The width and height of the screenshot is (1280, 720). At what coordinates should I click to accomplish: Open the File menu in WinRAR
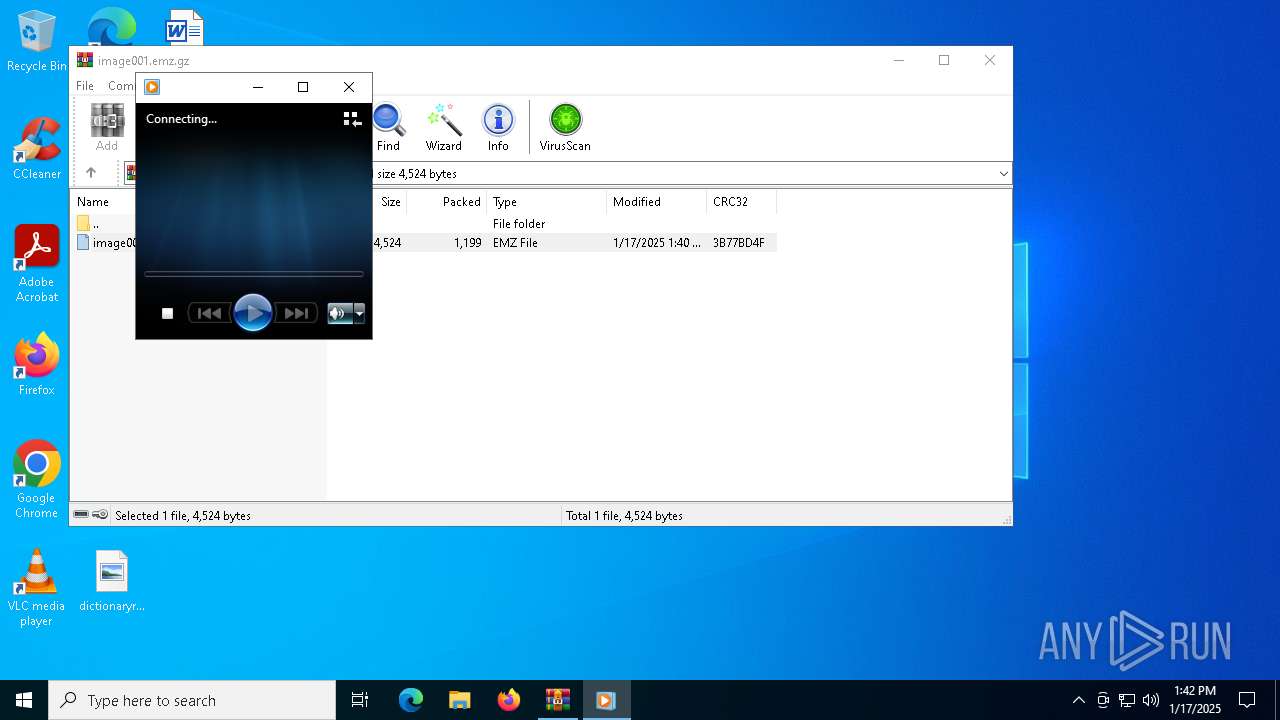(85, 86)
